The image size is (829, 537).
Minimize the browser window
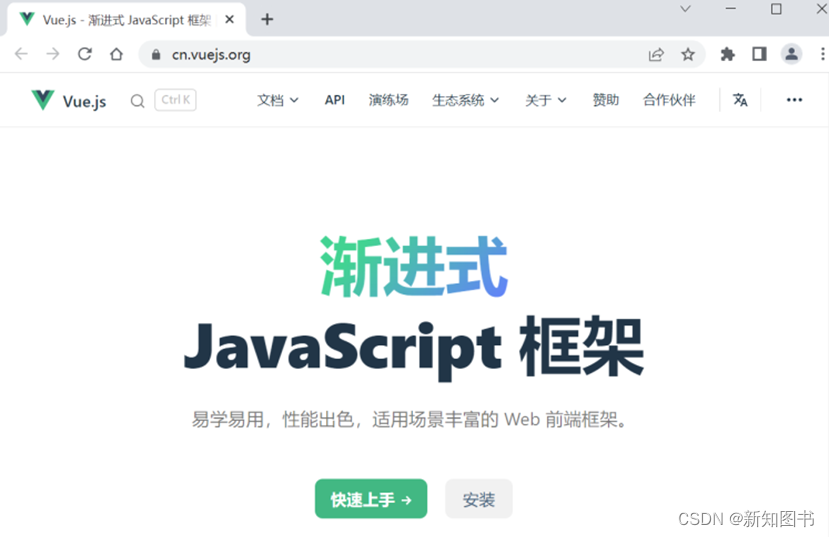click(x=731, y=9)
